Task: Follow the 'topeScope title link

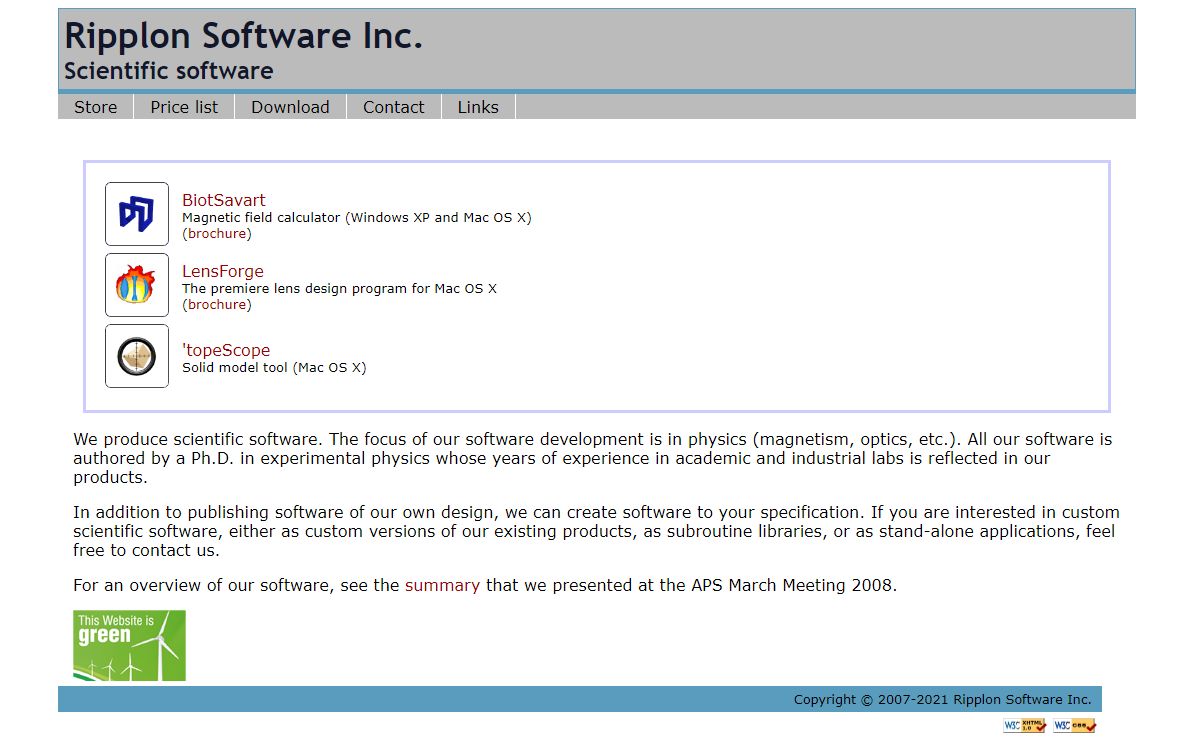Action: [x=226, y=350]
